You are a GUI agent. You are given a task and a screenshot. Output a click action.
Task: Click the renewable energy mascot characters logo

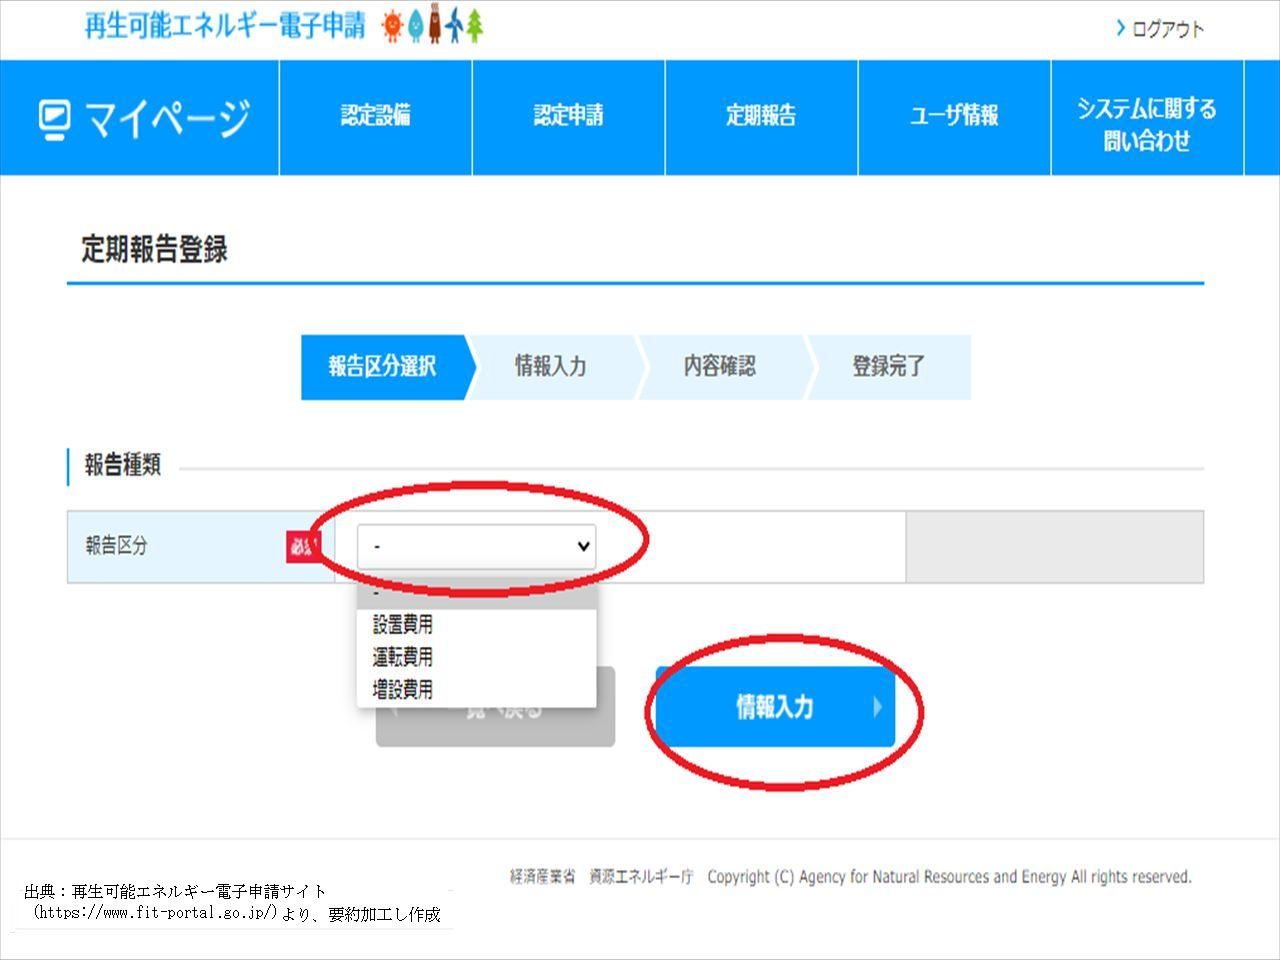tap(430, 26)
